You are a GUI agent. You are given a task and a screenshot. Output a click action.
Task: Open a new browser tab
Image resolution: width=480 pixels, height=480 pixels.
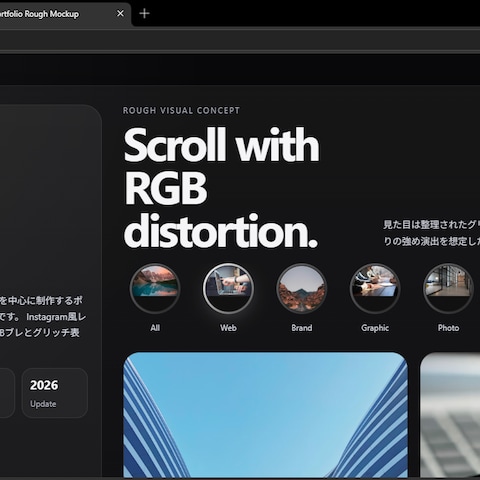click(x=144, y=13)
